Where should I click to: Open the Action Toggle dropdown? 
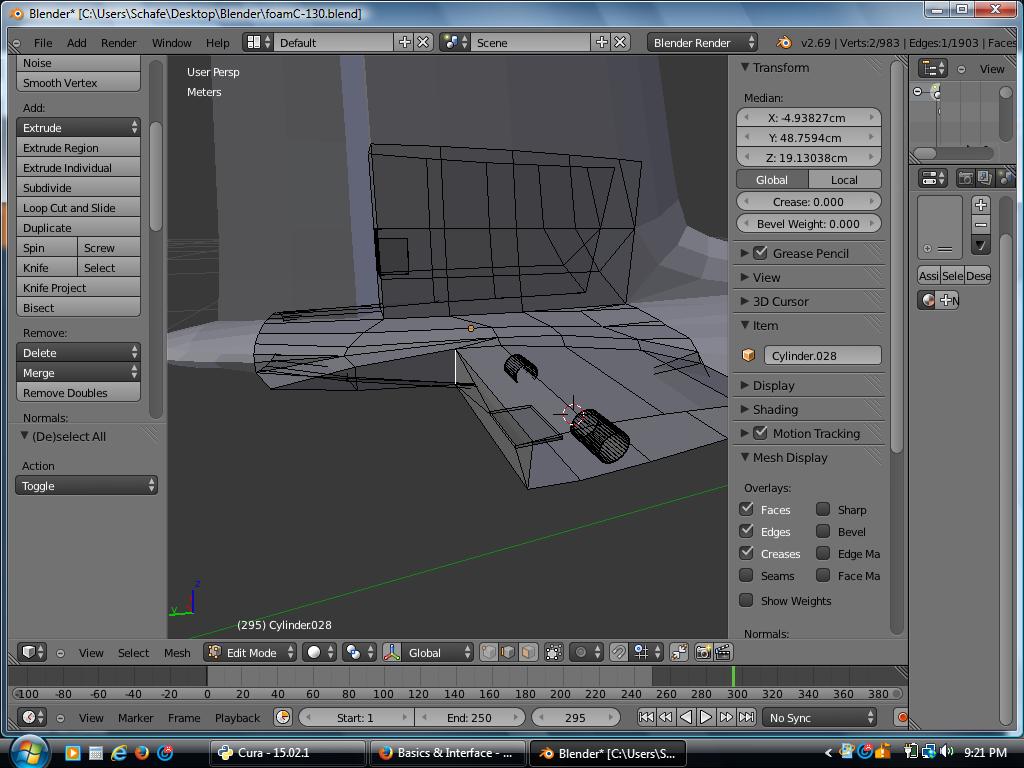[86, 485]
